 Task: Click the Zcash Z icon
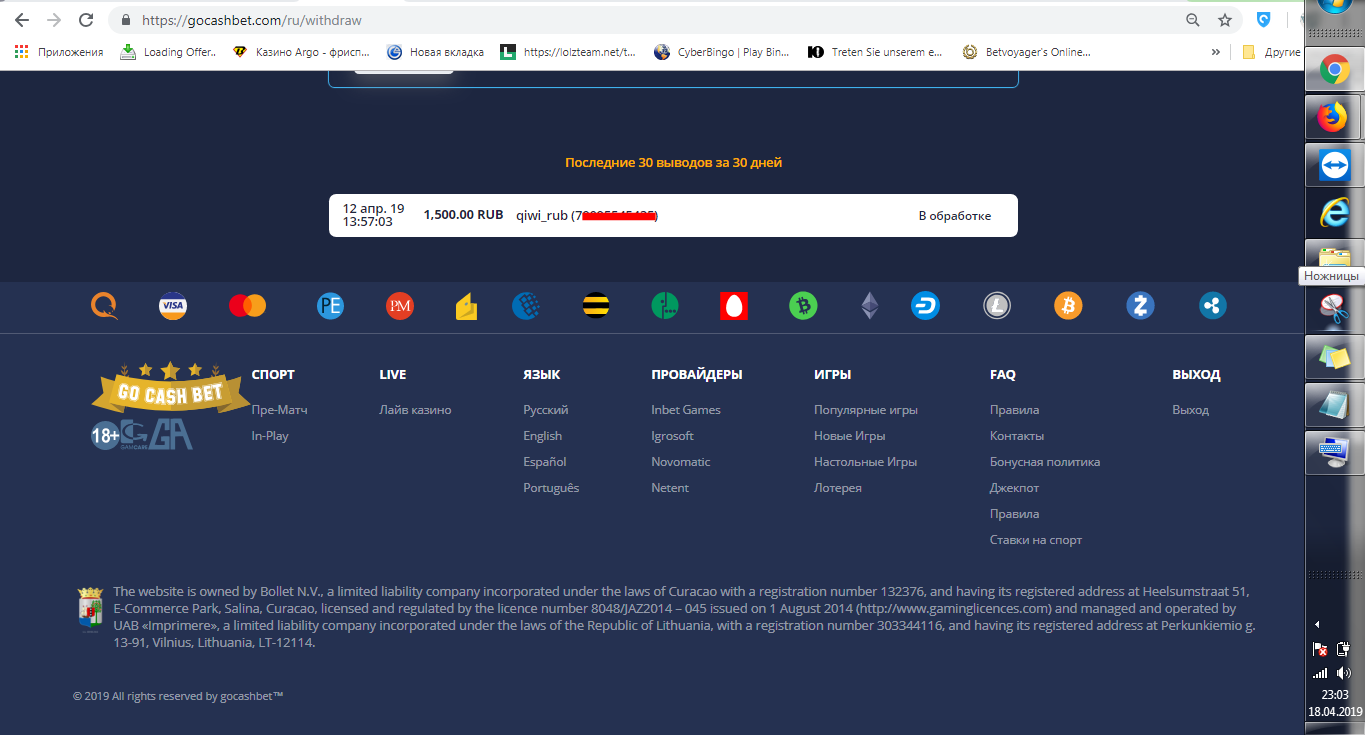[x=1141, y=306]
